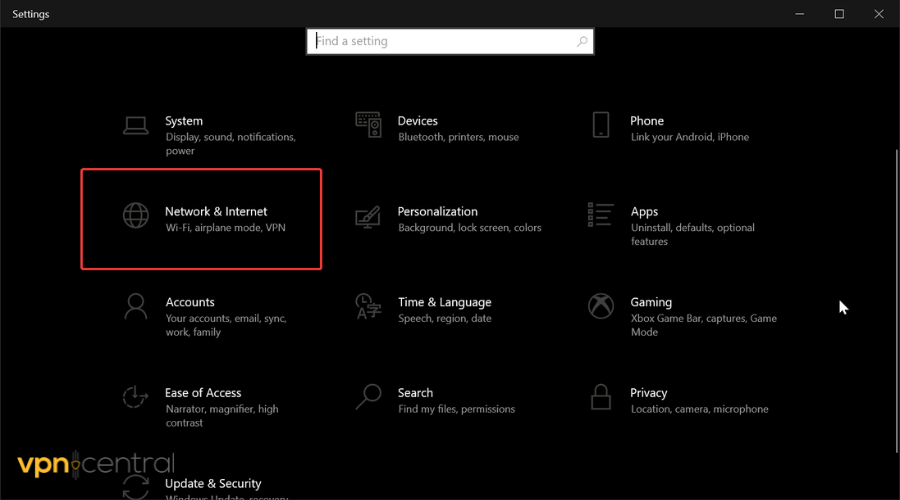This screenshot has height=500, width=900.
Task: Click the Phone icon
Action: tap(601, 125)
